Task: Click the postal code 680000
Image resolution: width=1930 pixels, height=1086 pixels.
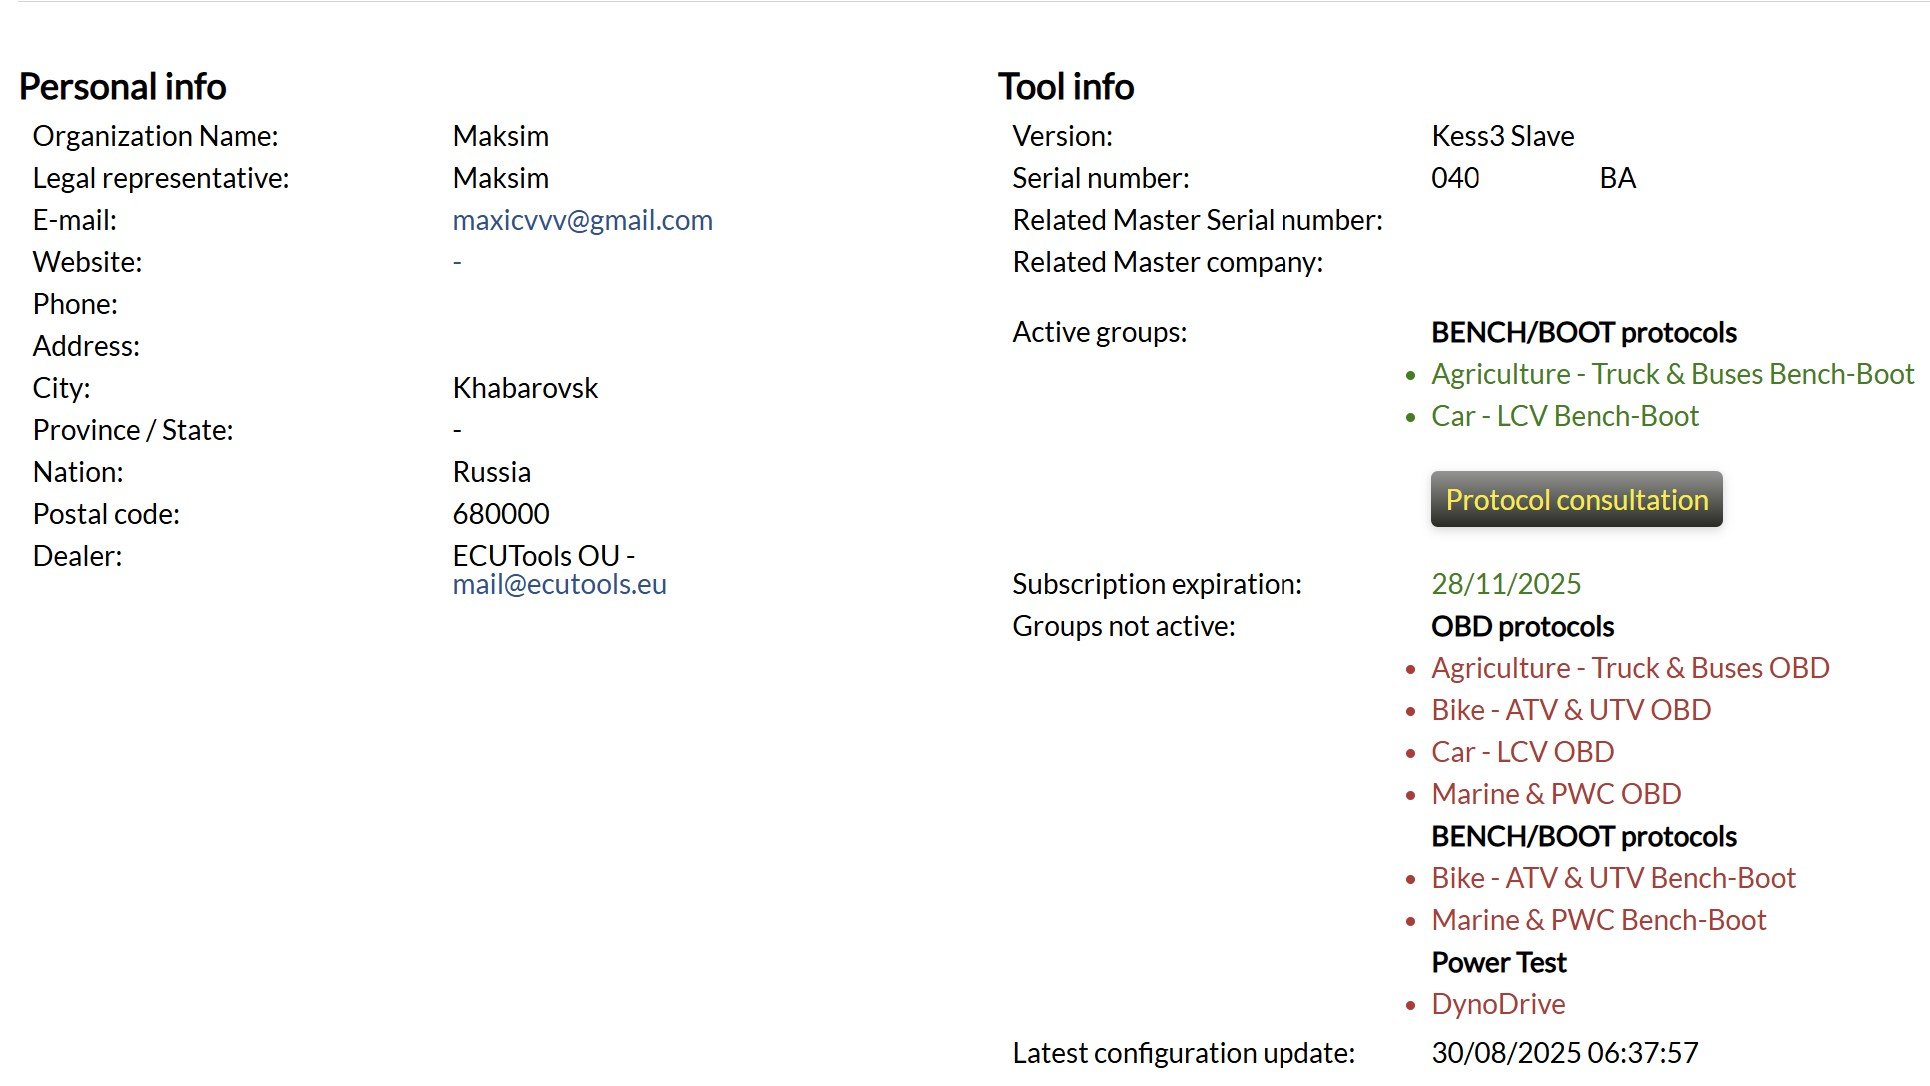Action: [501, 514]
